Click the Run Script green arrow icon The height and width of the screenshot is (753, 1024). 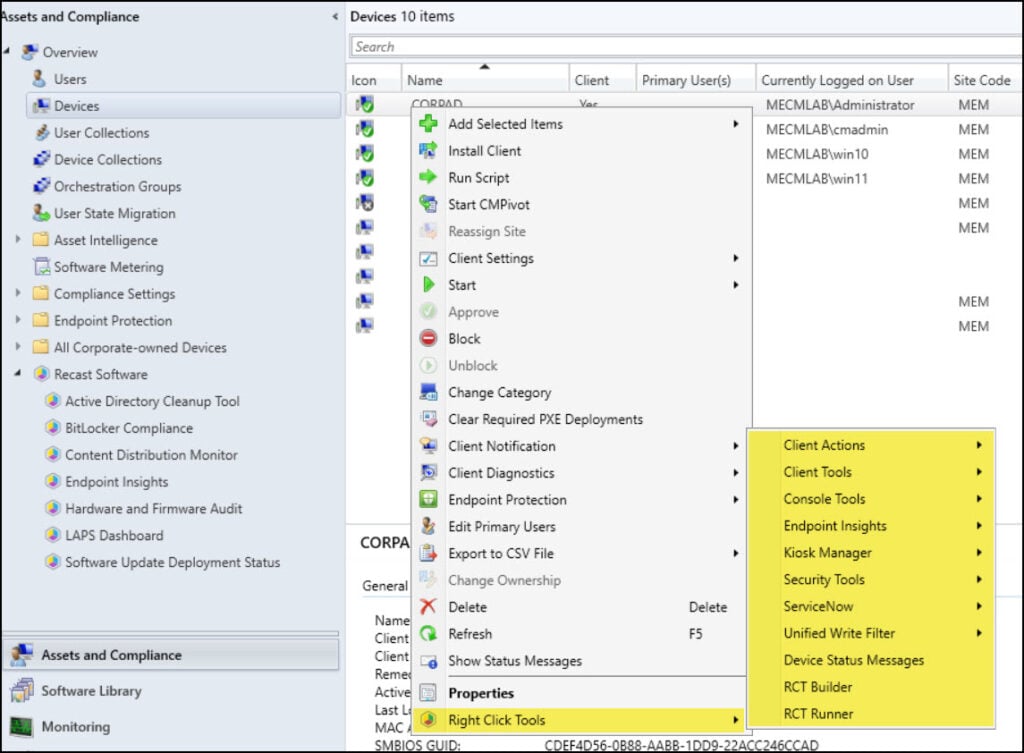pyautogui.click(x=428, y=177)
